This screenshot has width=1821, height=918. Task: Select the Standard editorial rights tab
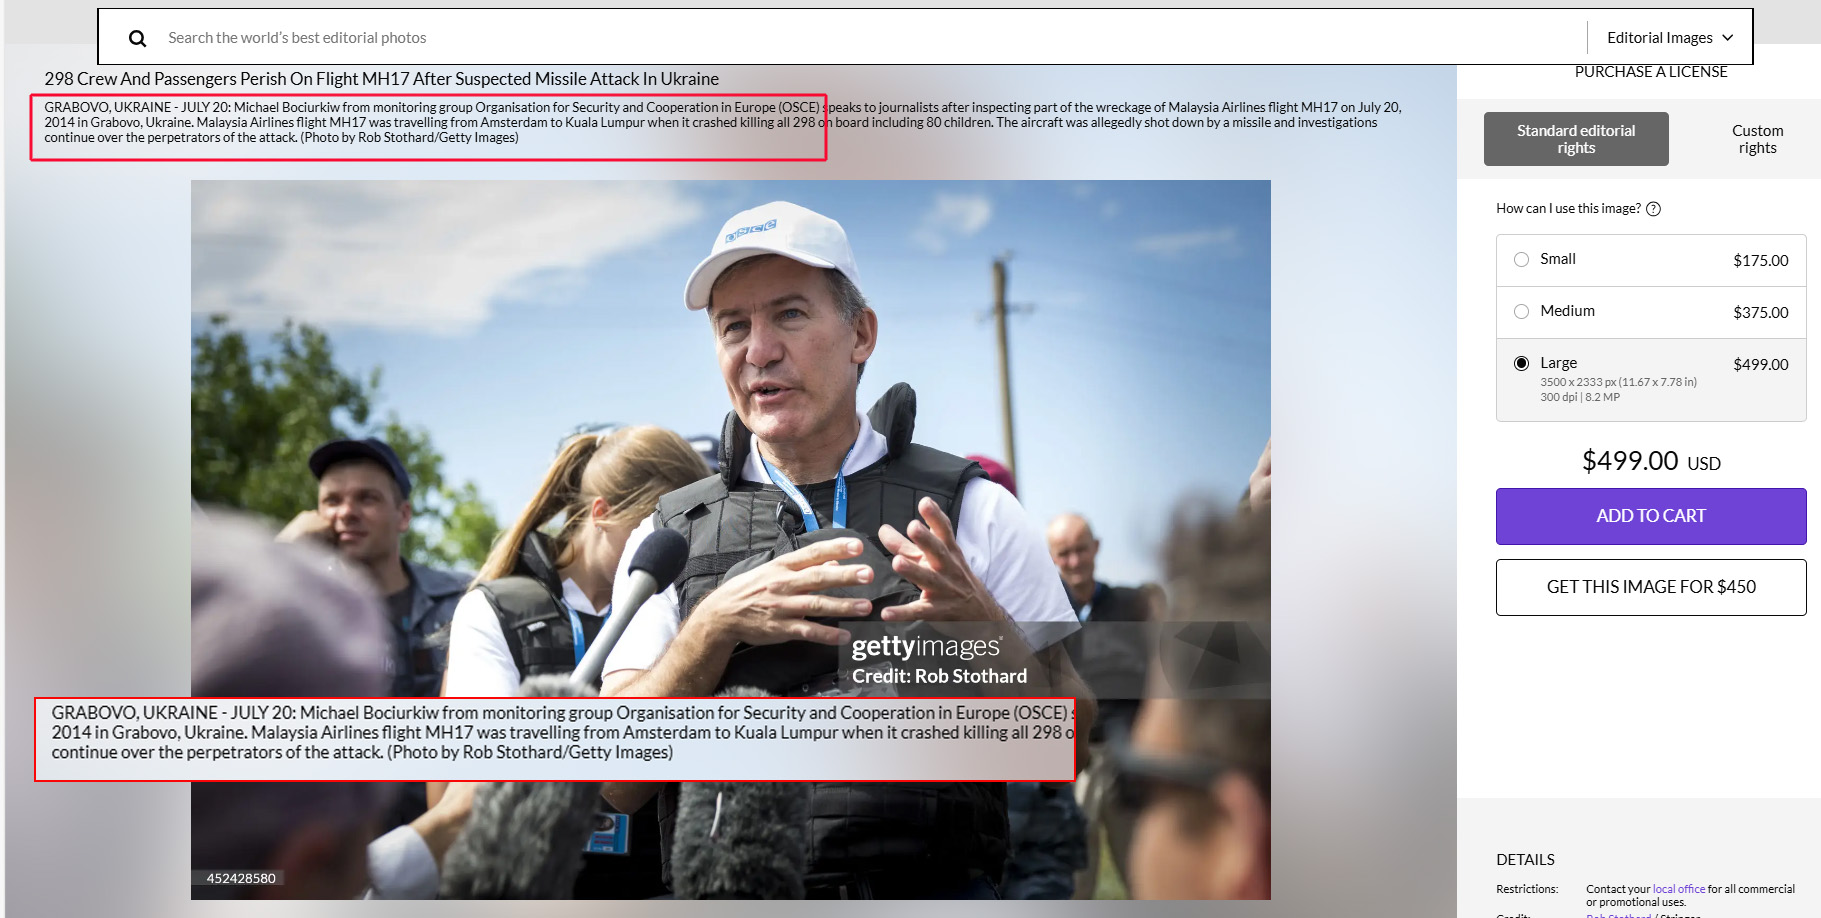(x=1576, y=139)
